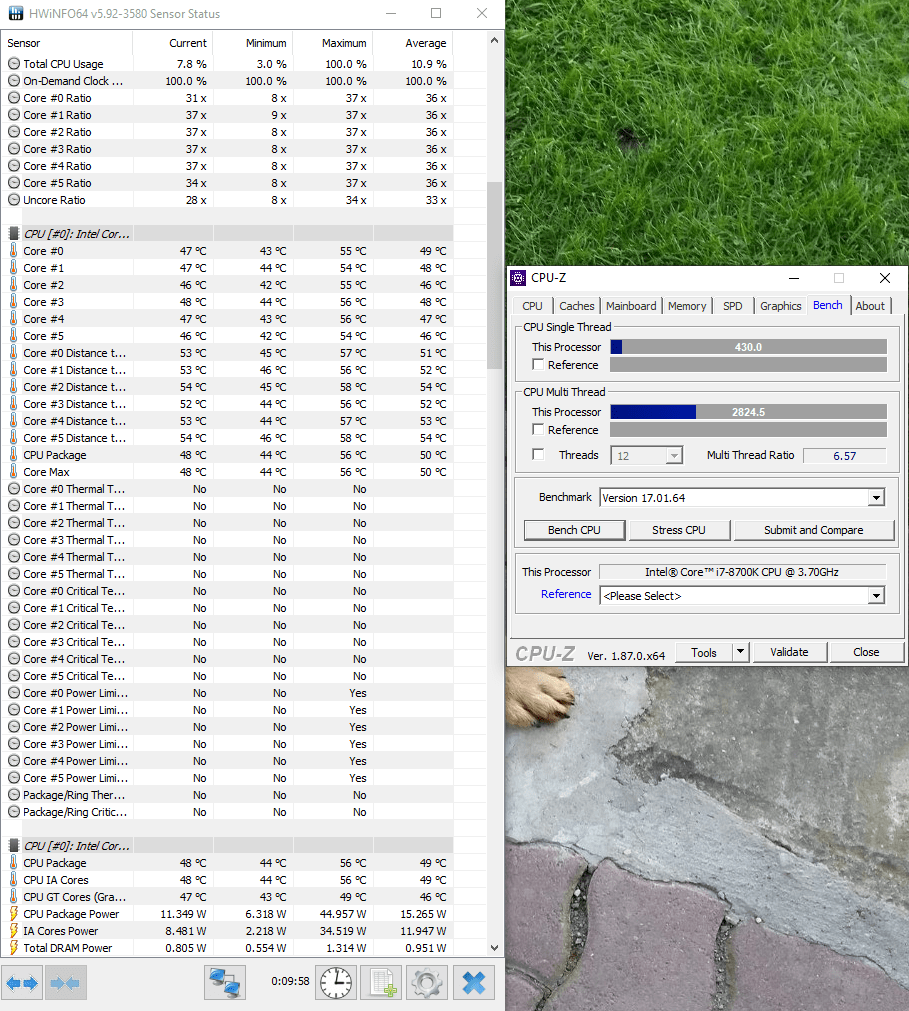
Task: Click the CPU Package Power lightning icon
Action: [x=14, y=914]
